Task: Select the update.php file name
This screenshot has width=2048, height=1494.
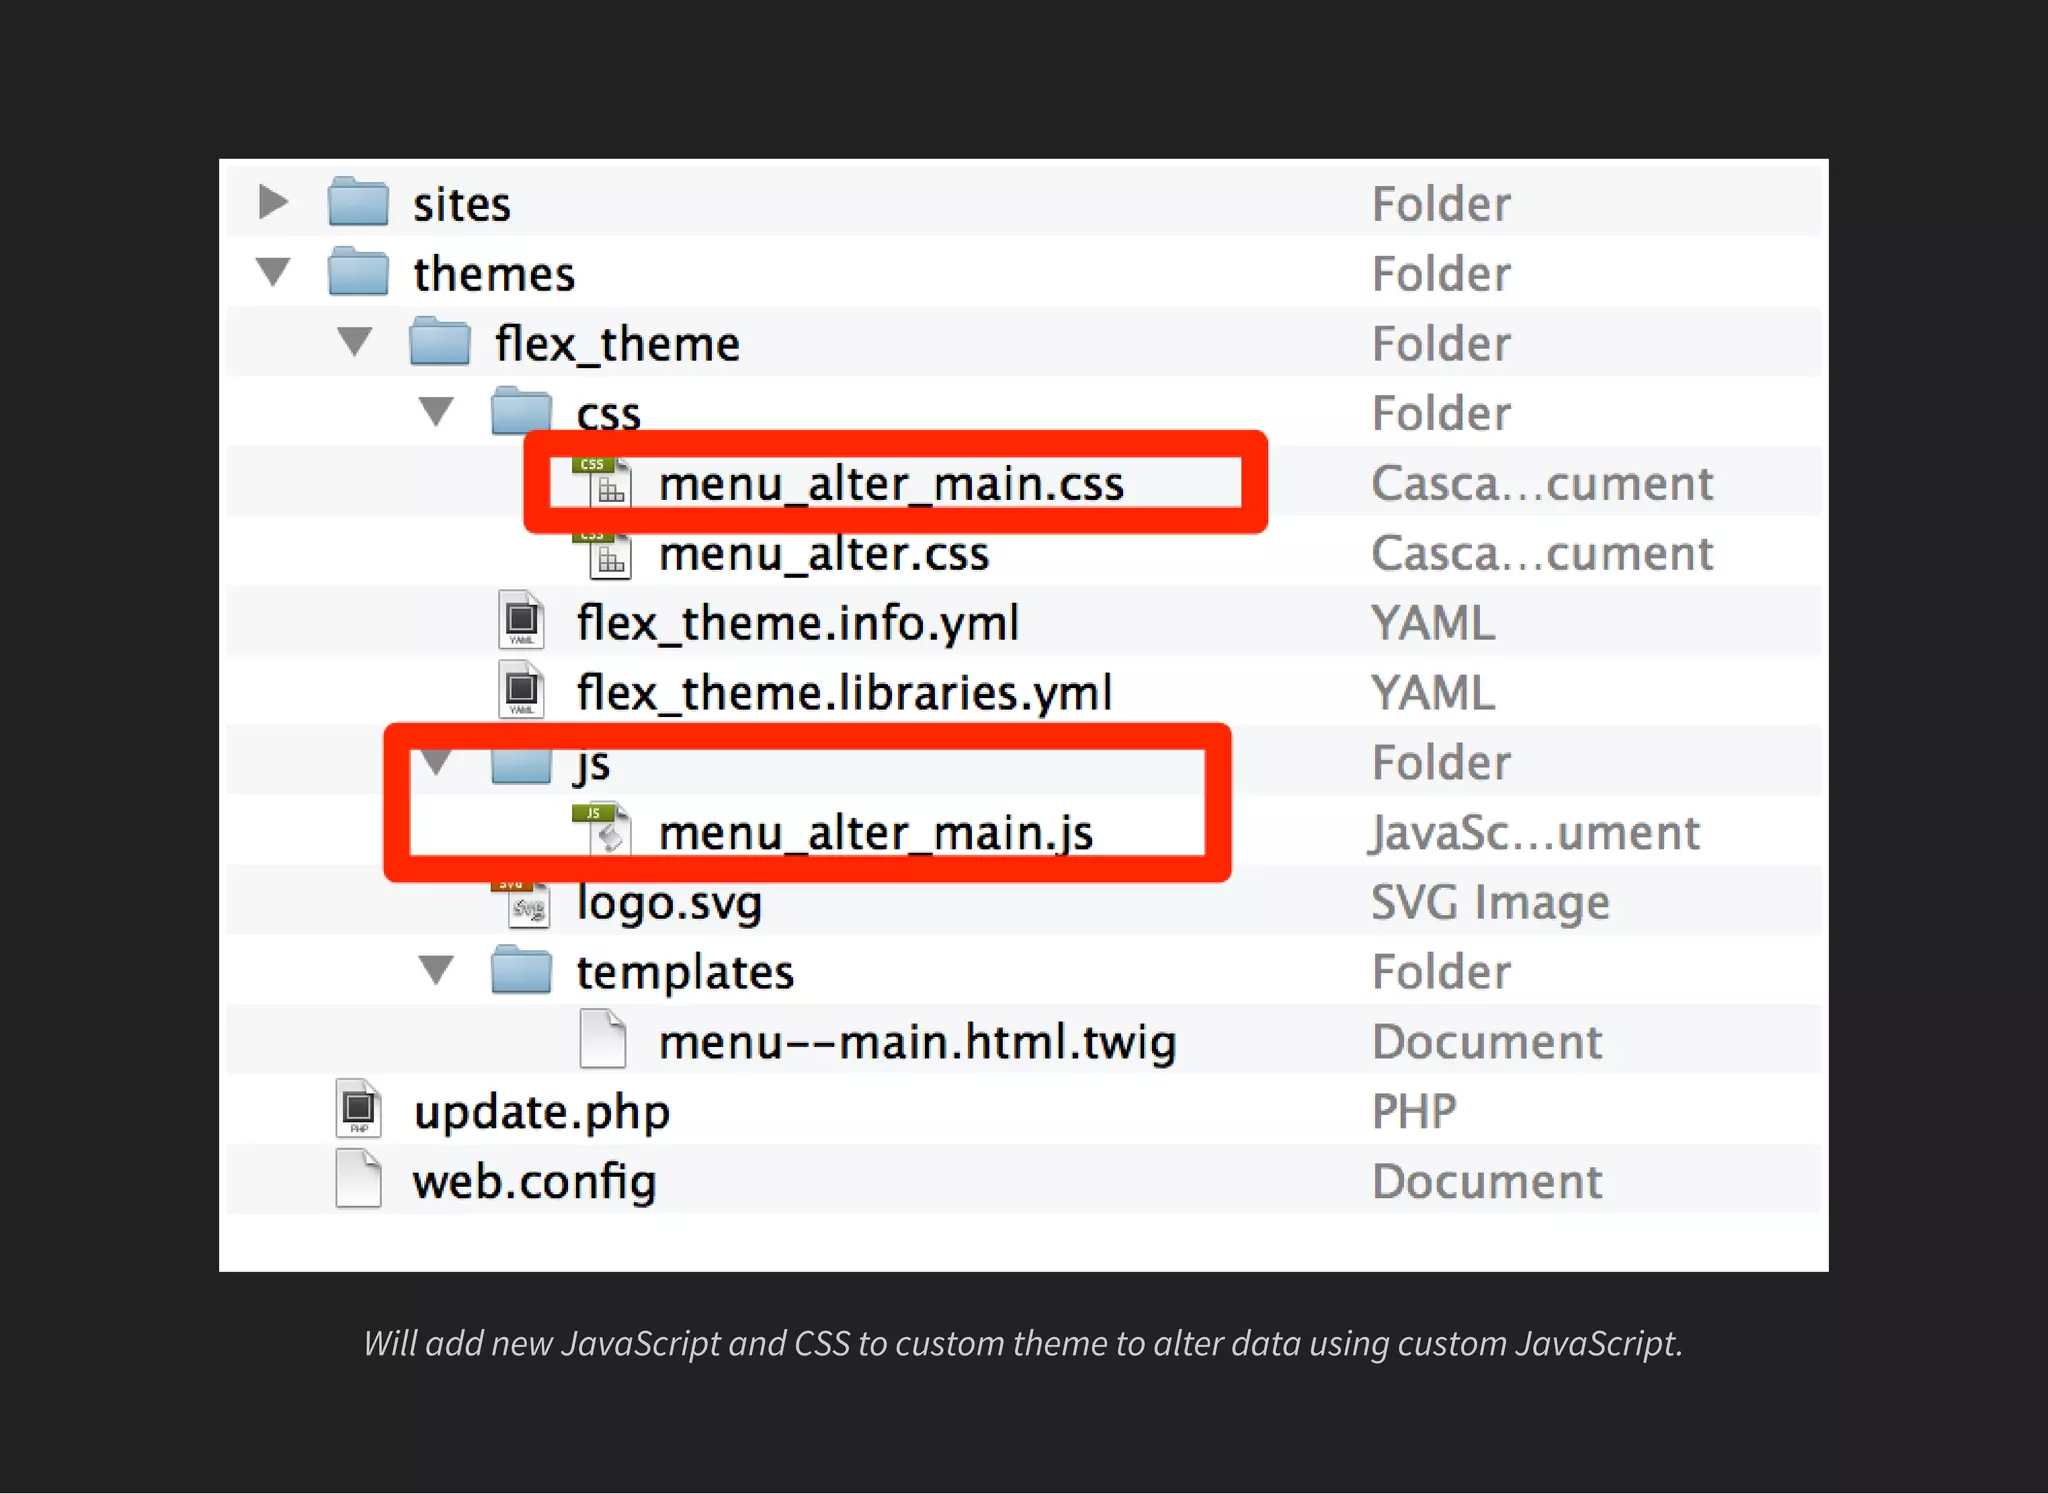Action: [x=541, y=1113]
